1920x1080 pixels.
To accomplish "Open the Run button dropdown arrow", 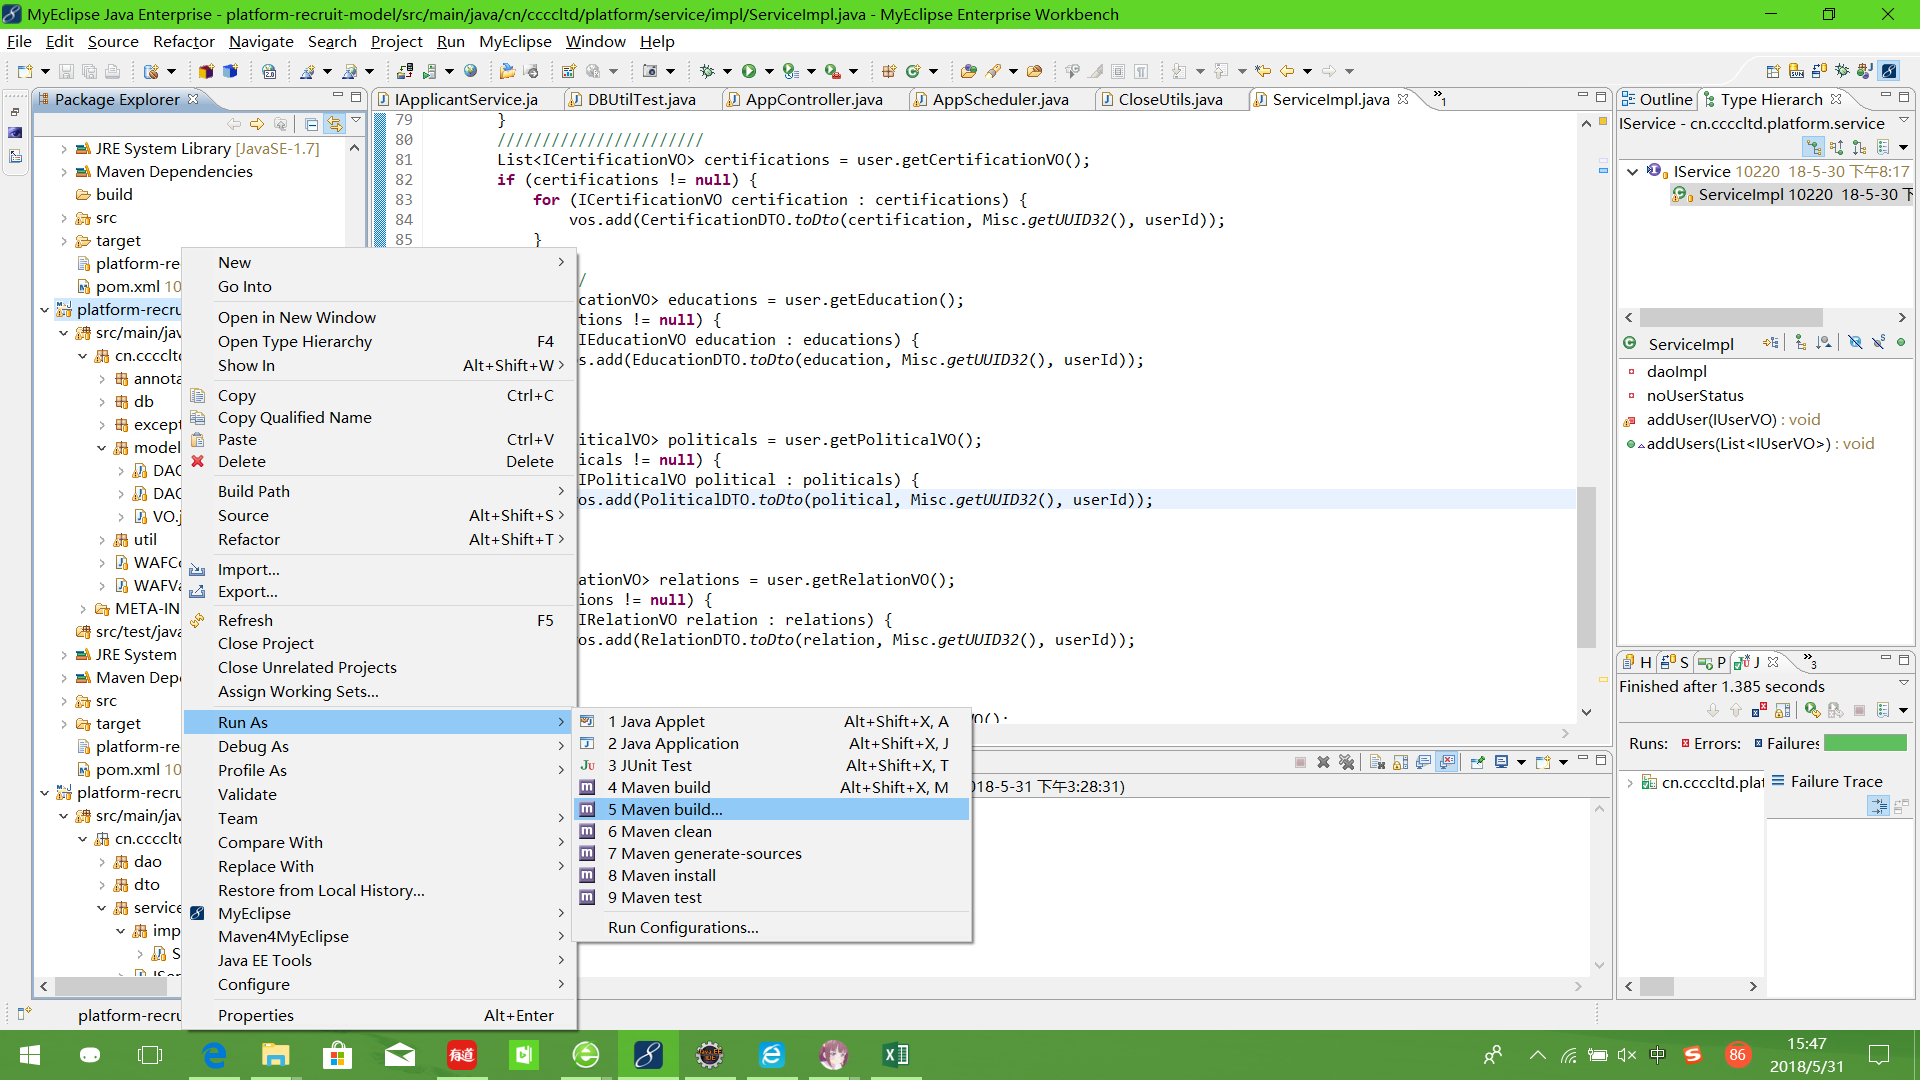I will coord(769,71).
